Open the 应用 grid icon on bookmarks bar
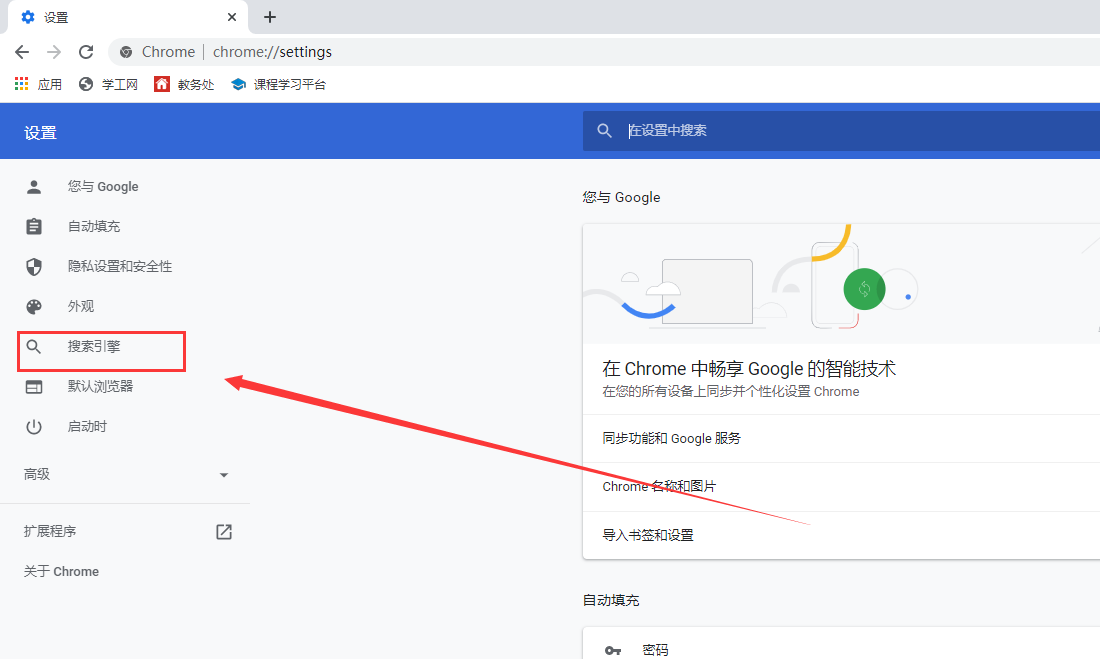 pos(21,83)
